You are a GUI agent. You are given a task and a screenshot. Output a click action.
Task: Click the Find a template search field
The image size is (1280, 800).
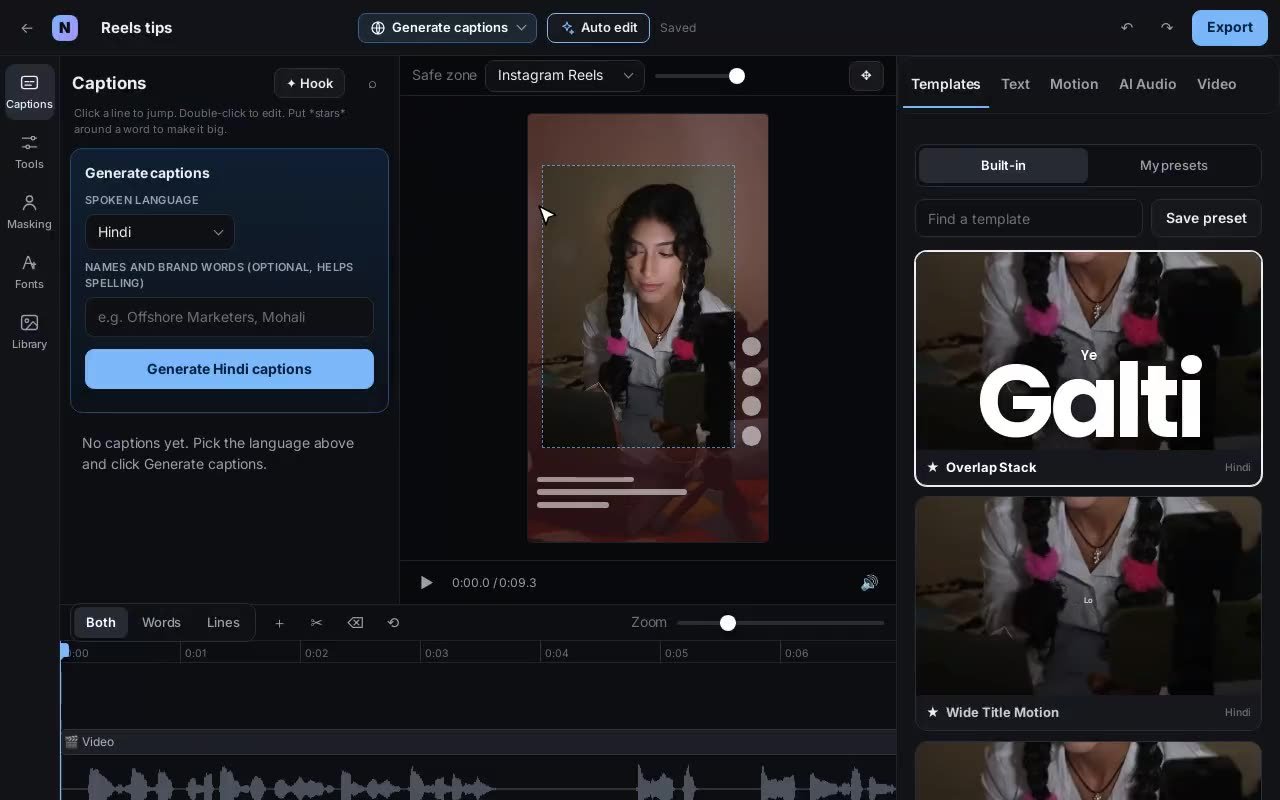pyautogui.click(x=1028, y=218)
